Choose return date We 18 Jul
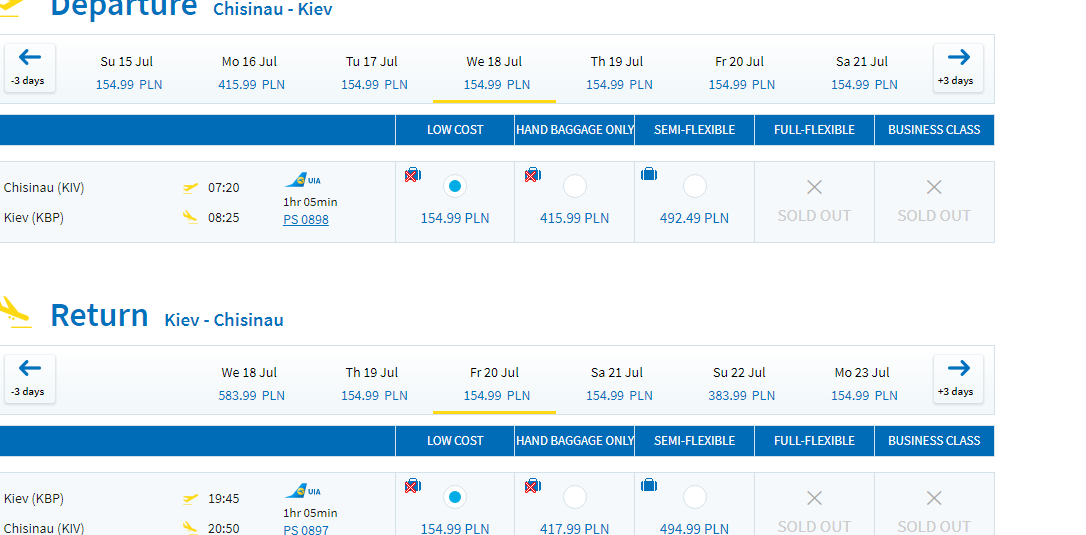This screenshot has height=535, width=1086. (249, 384)
